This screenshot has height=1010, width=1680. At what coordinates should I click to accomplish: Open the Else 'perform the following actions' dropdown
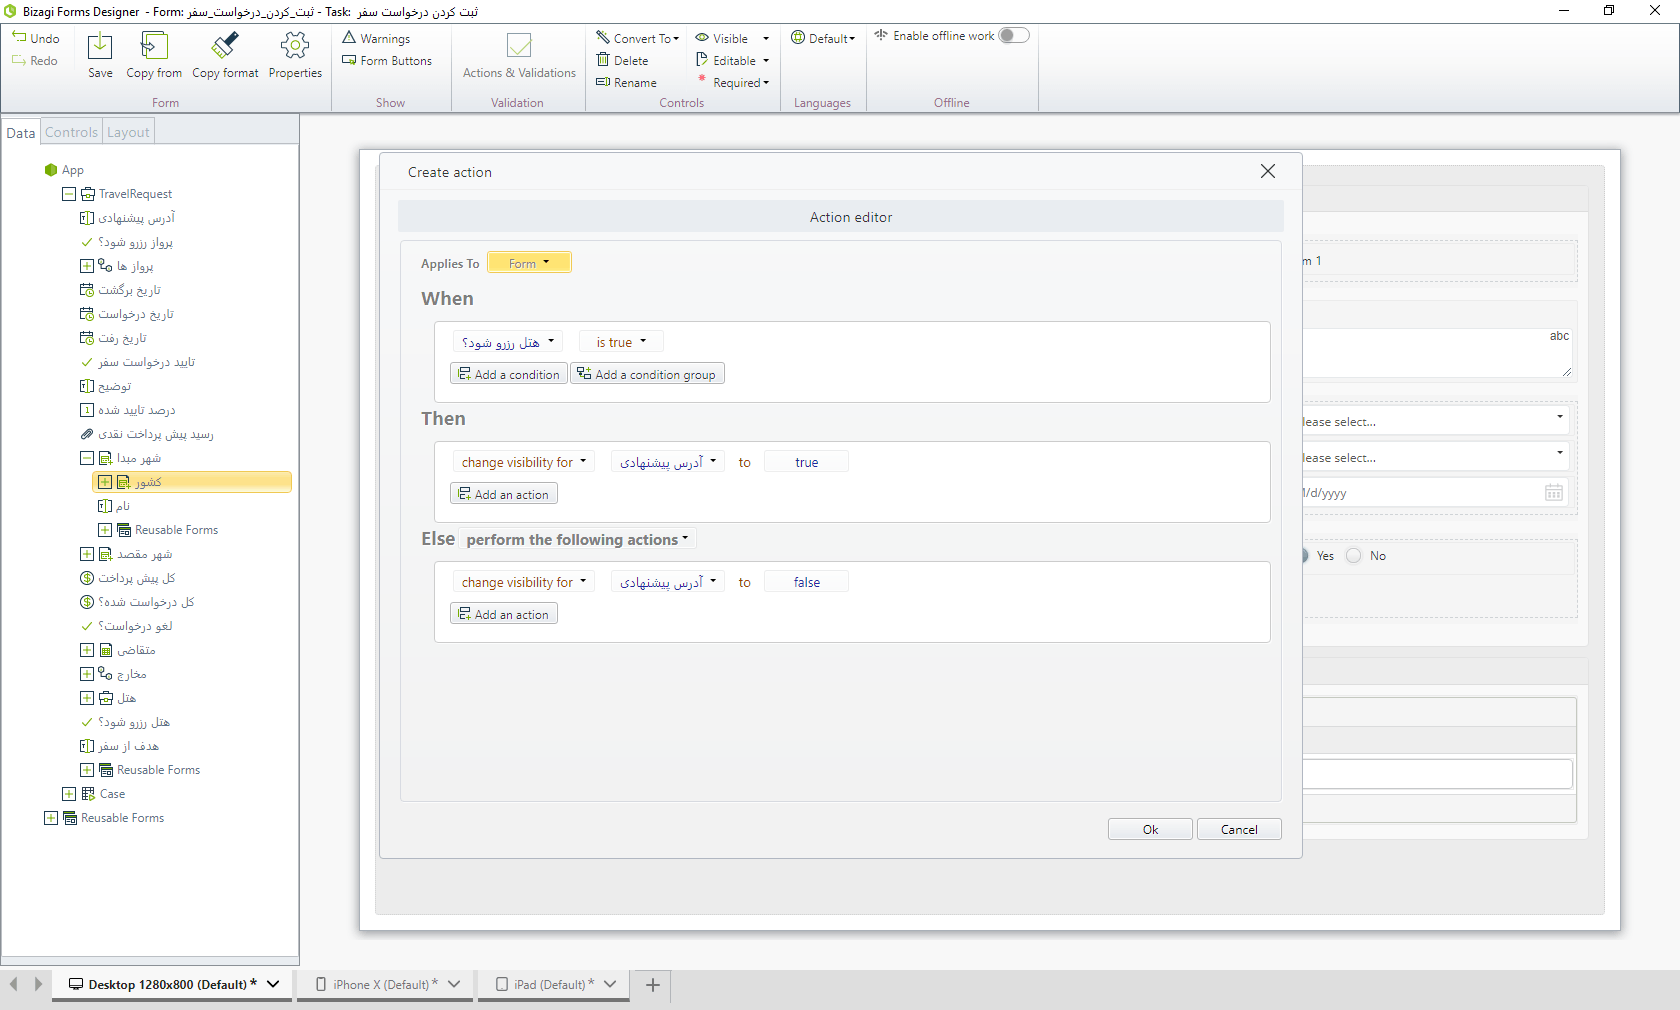pyautogui.click(x=577, y=539)
